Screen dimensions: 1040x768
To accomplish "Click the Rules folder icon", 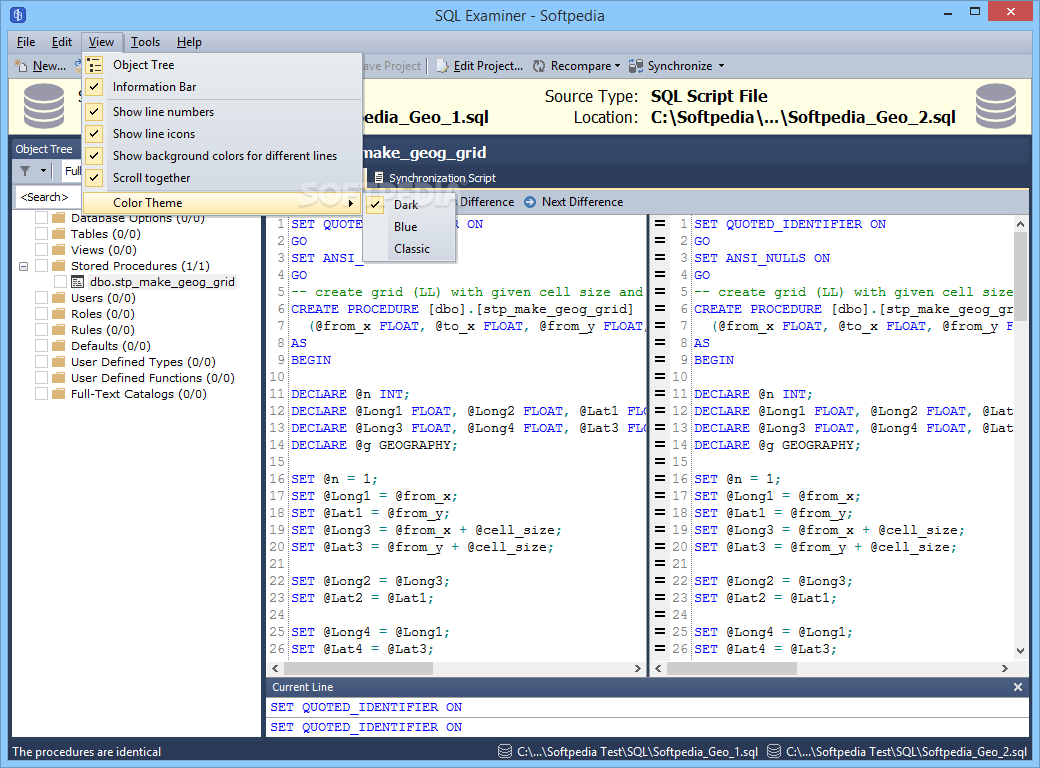I will coord(59,330).
